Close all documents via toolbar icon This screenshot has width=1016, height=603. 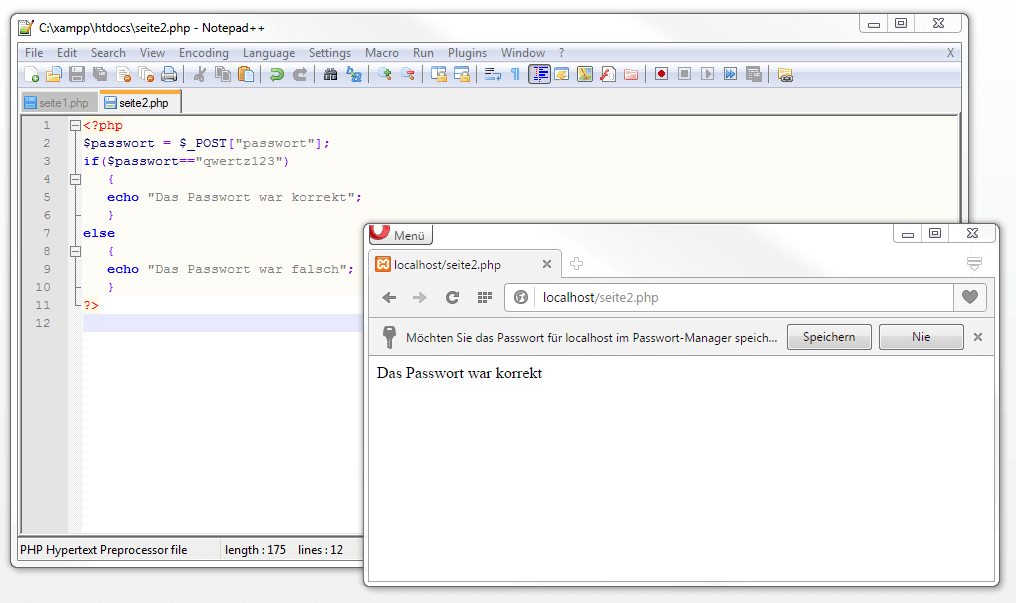tap(146, 74)
